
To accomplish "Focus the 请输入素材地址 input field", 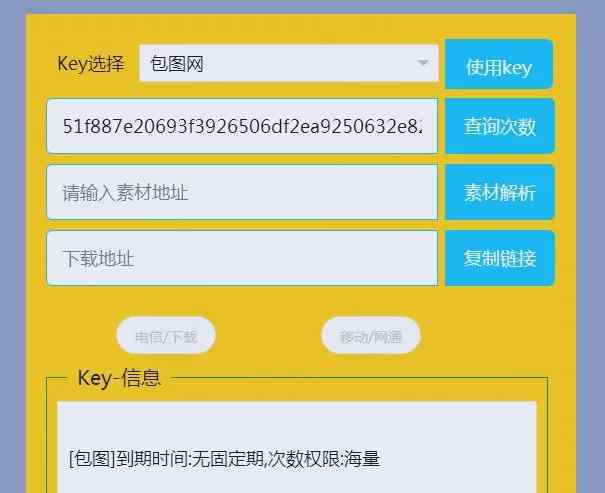I will click(242, 192).
